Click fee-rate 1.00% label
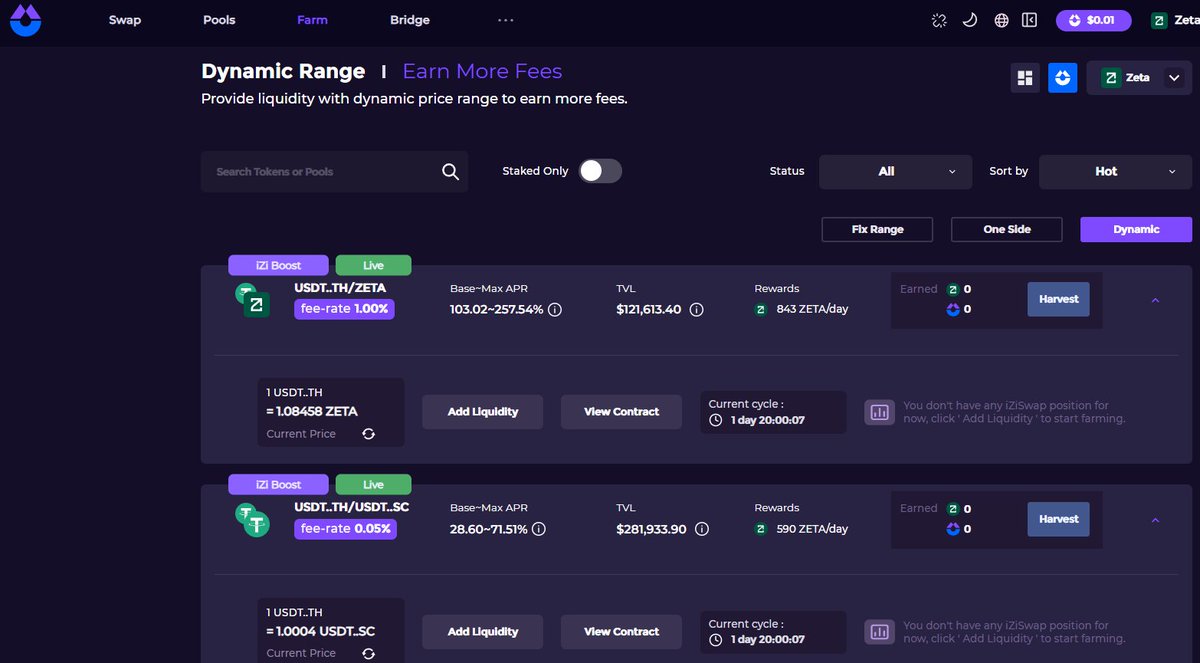This screenshot has width=1200, height=663. click(x=345, y=309)
